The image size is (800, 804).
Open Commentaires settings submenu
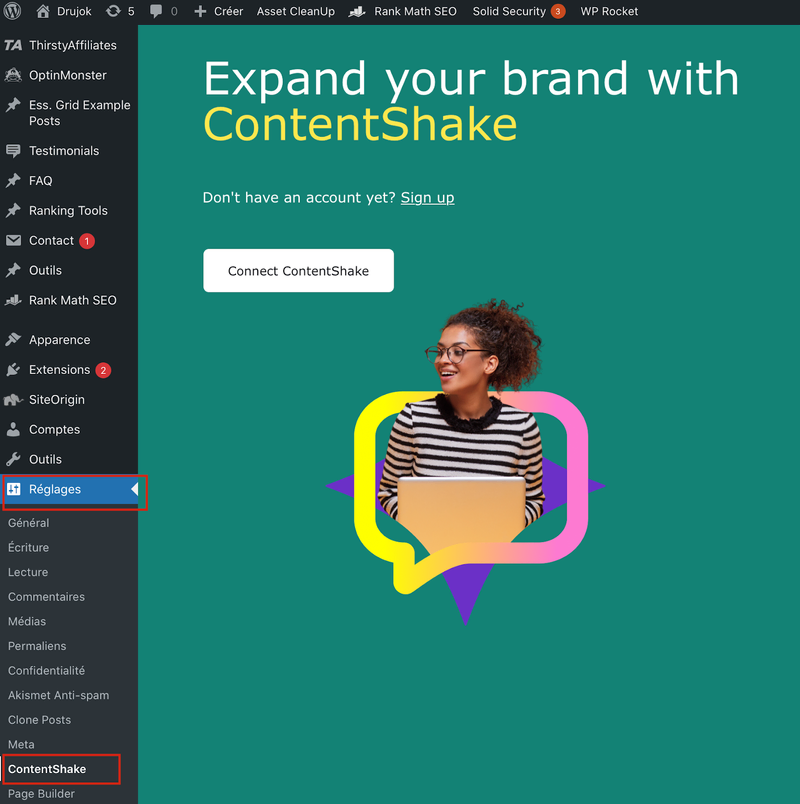[46, 597]
